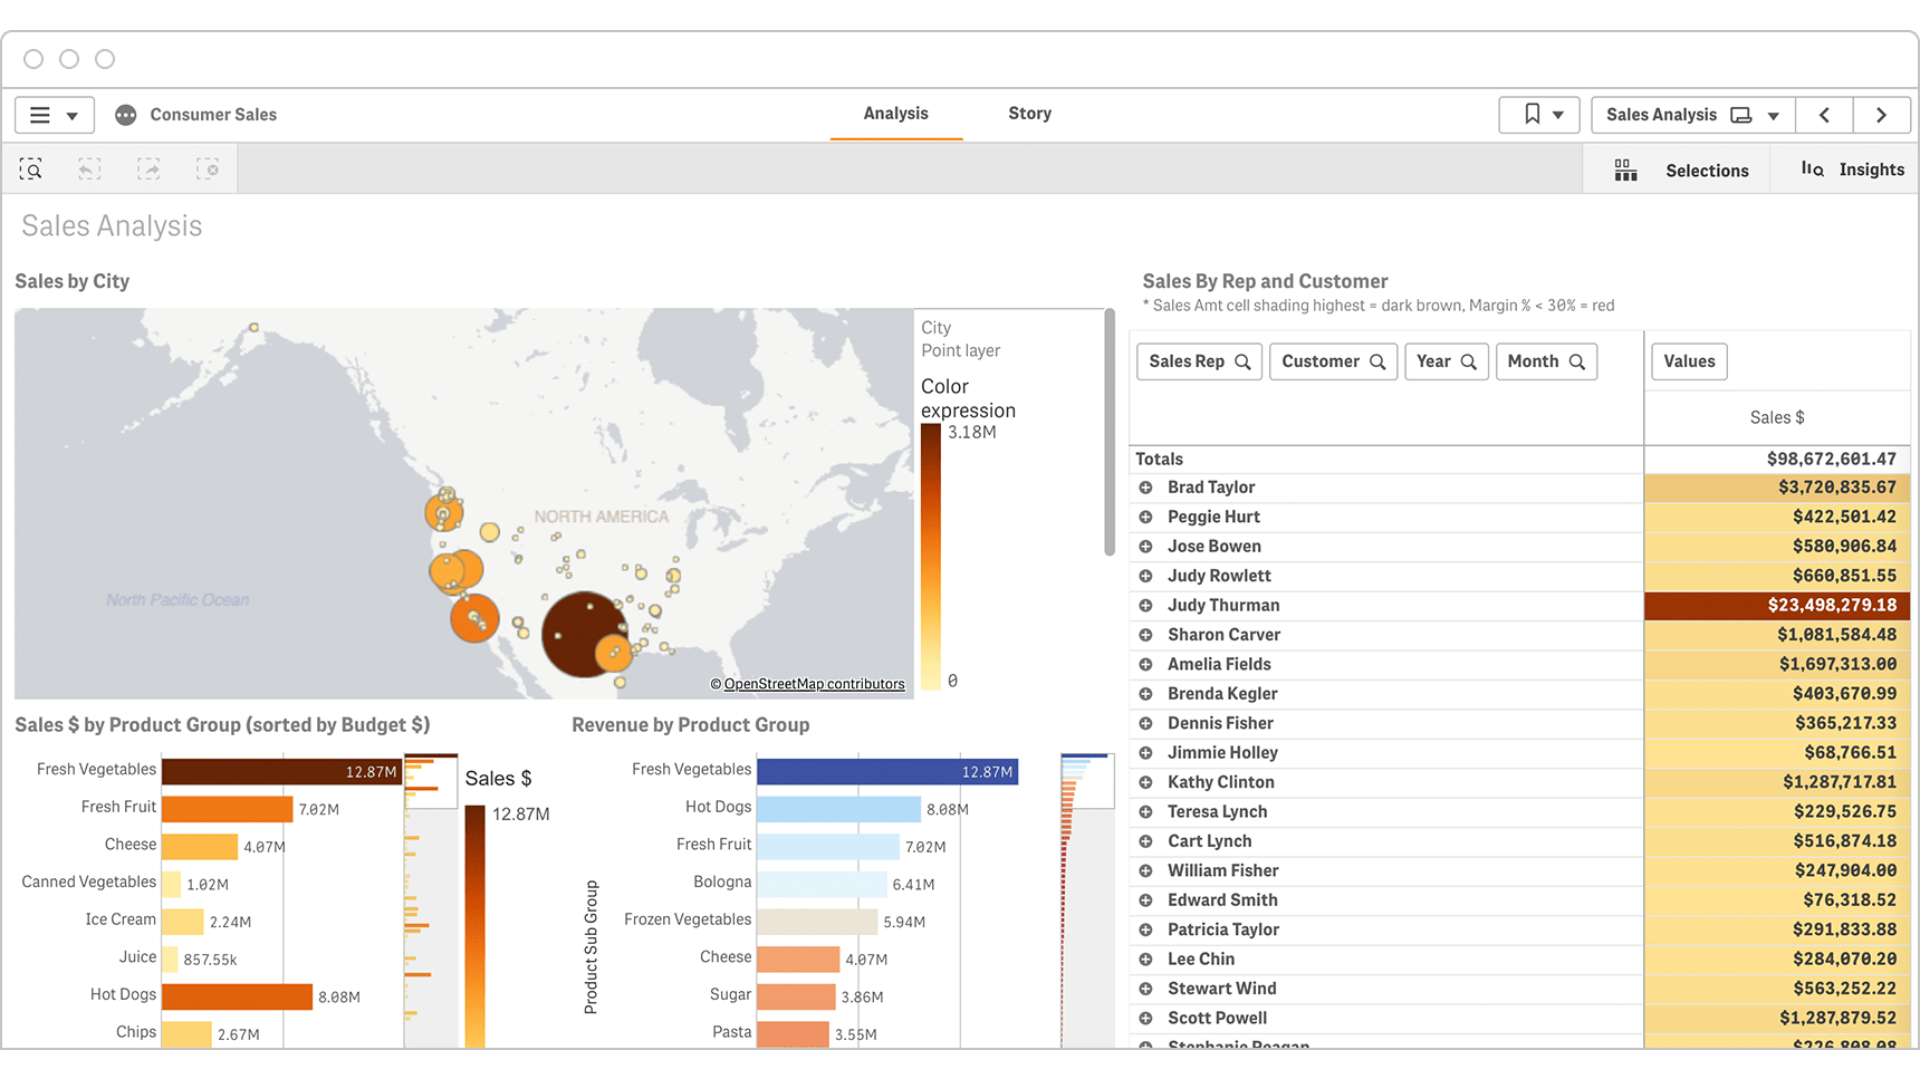1920x1080 pixels.
Task: Open the Insights advisor
Action: pos(1852,170)
